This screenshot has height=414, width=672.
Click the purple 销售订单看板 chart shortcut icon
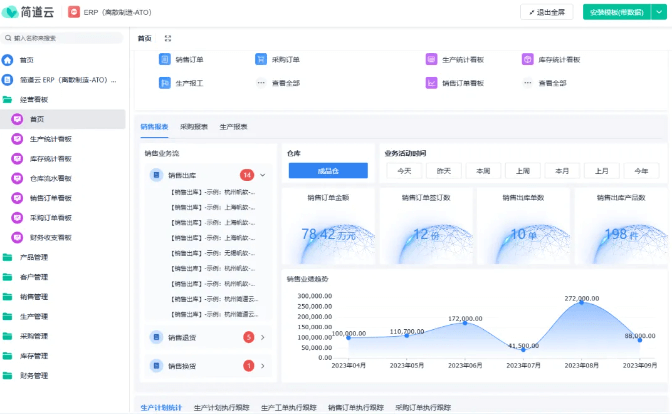431,83
